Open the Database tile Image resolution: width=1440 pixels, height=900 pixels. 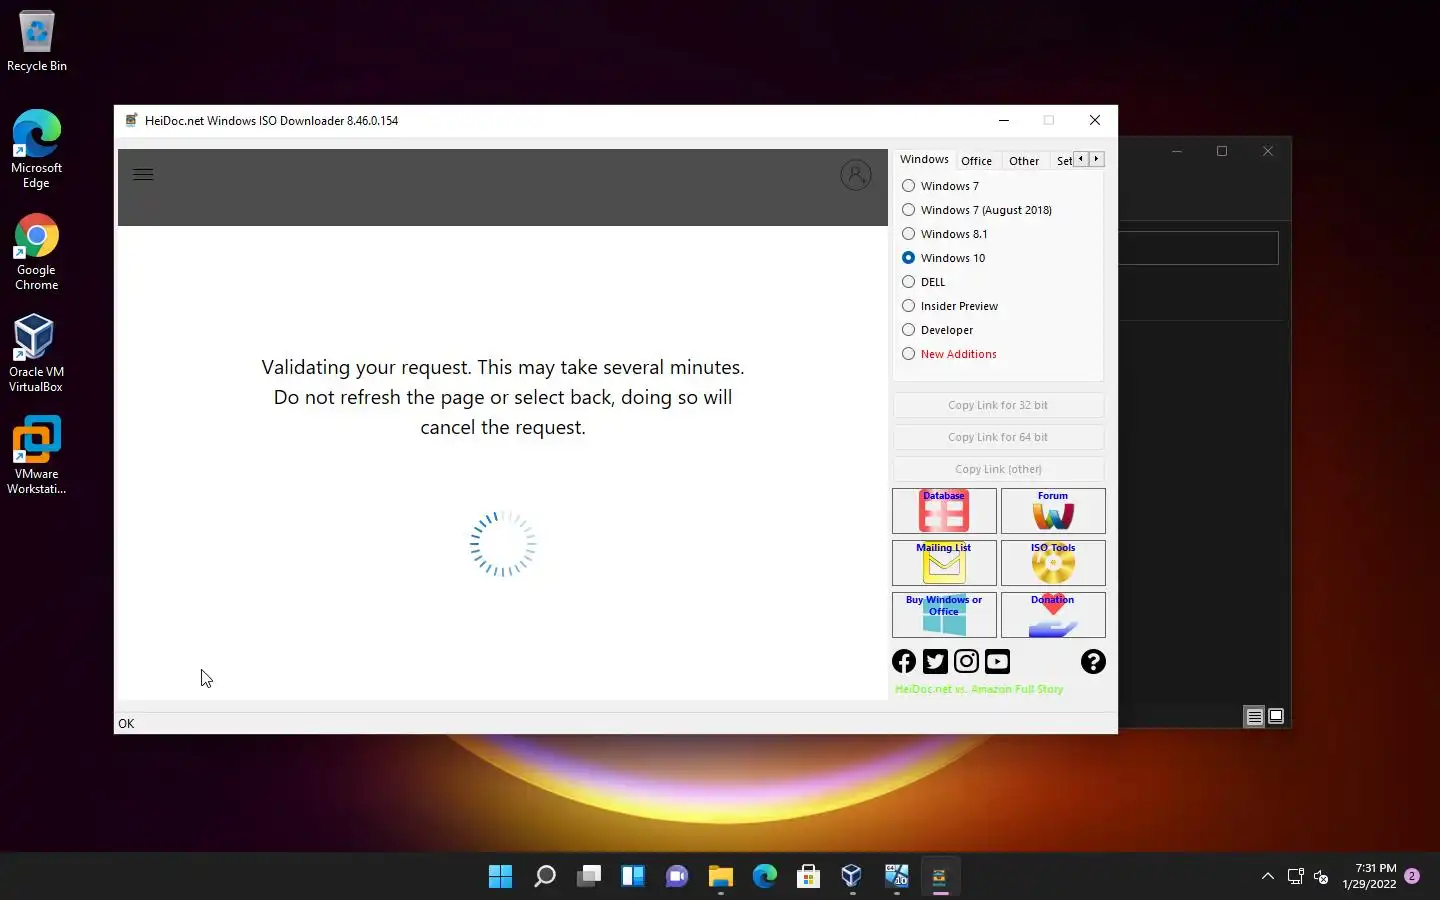point(944,511)
